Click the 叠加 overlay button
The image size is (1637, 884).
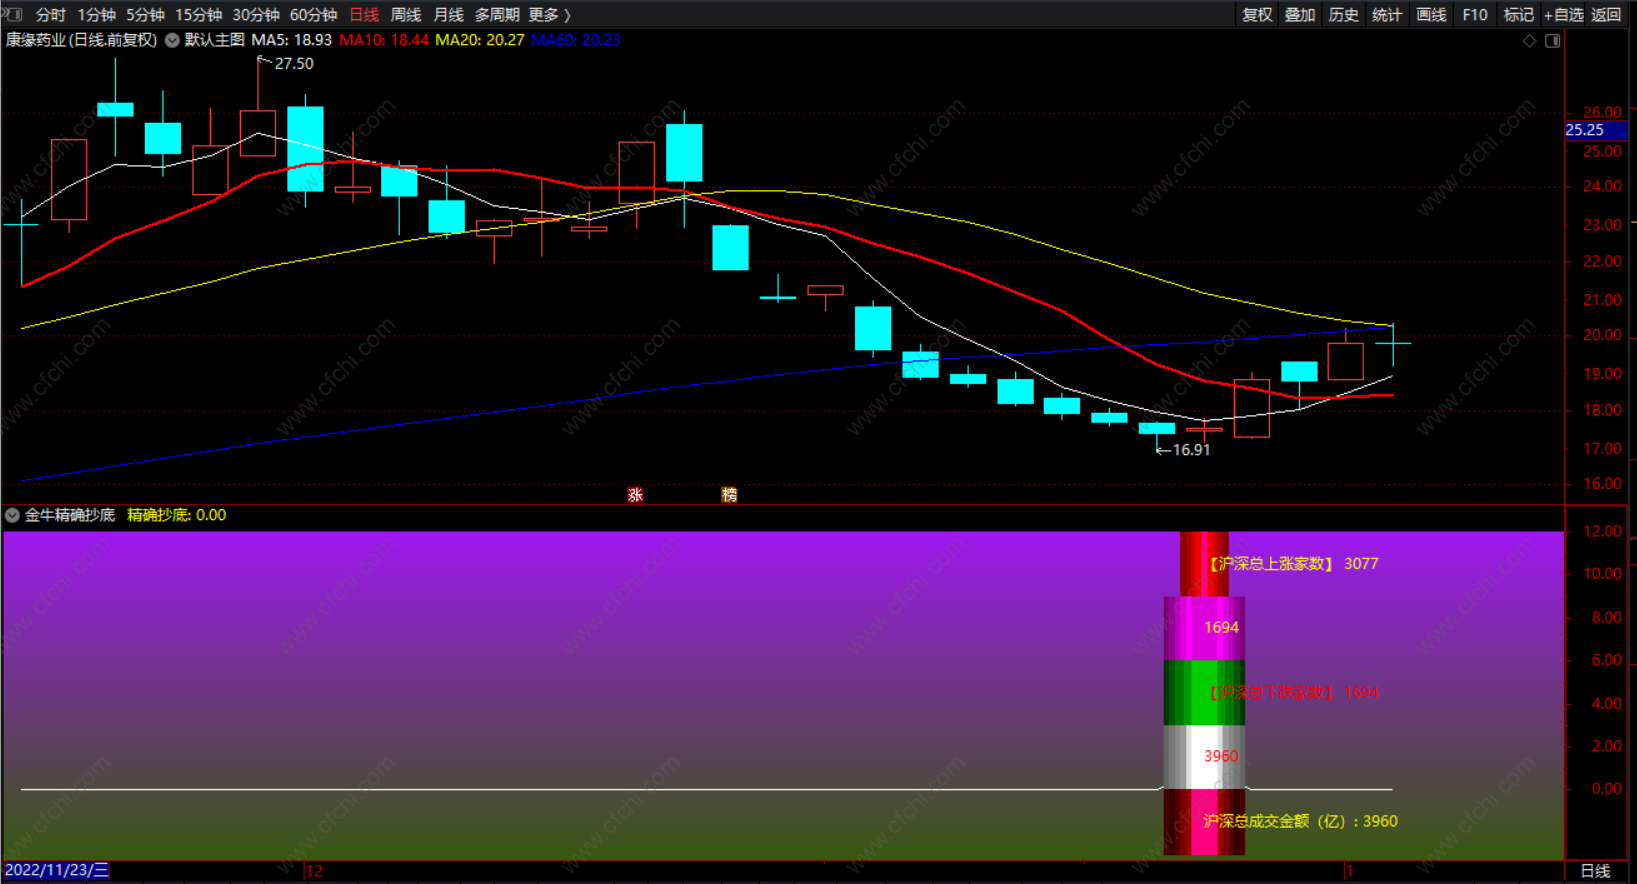pyautogui.click(x=1300, y=15)
